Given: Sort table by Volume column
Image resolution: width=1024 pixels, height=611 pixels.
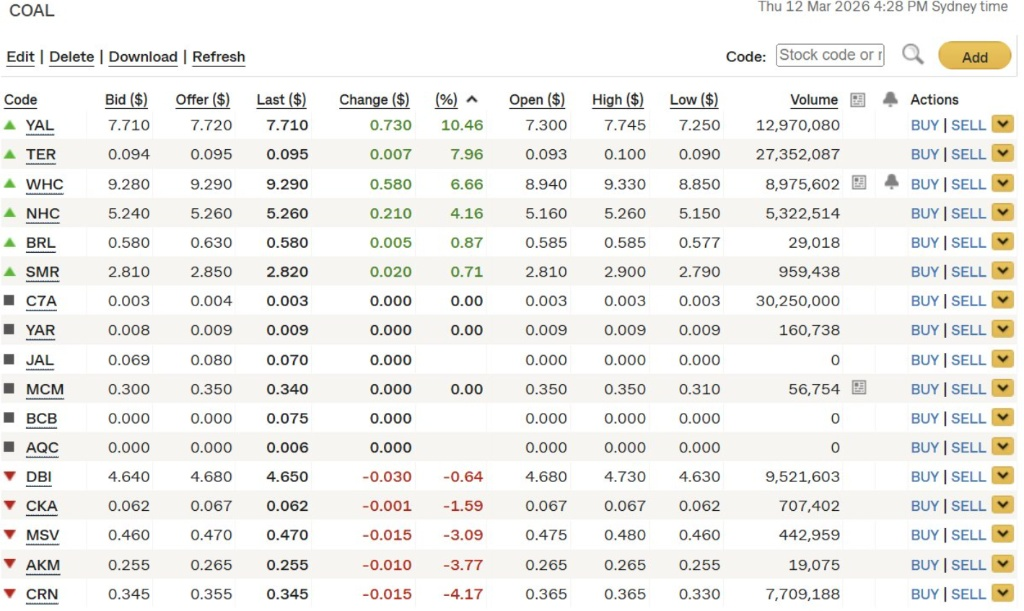Looking at the screenshot, I should (x=814, y=100).
